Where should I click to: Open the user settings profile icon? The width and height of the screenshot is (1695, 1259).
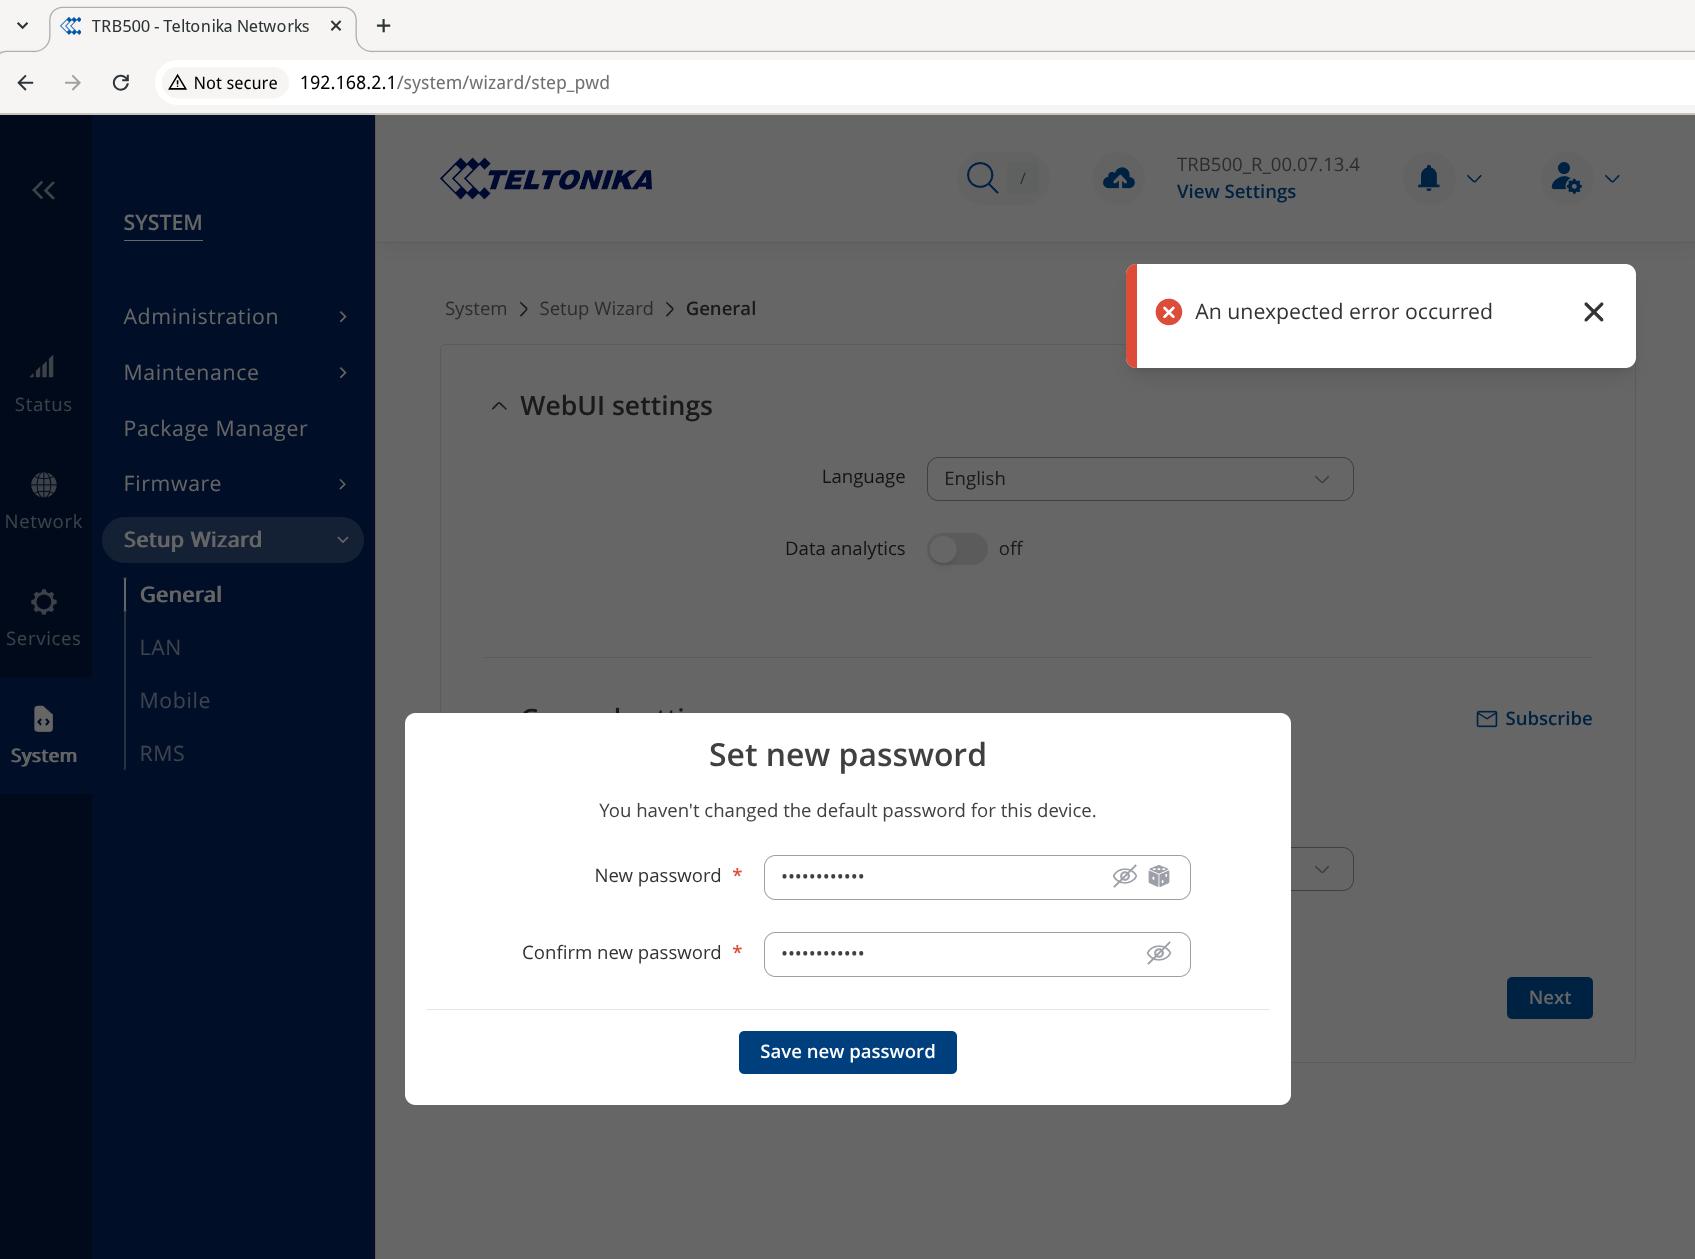tap(1565, 178)
